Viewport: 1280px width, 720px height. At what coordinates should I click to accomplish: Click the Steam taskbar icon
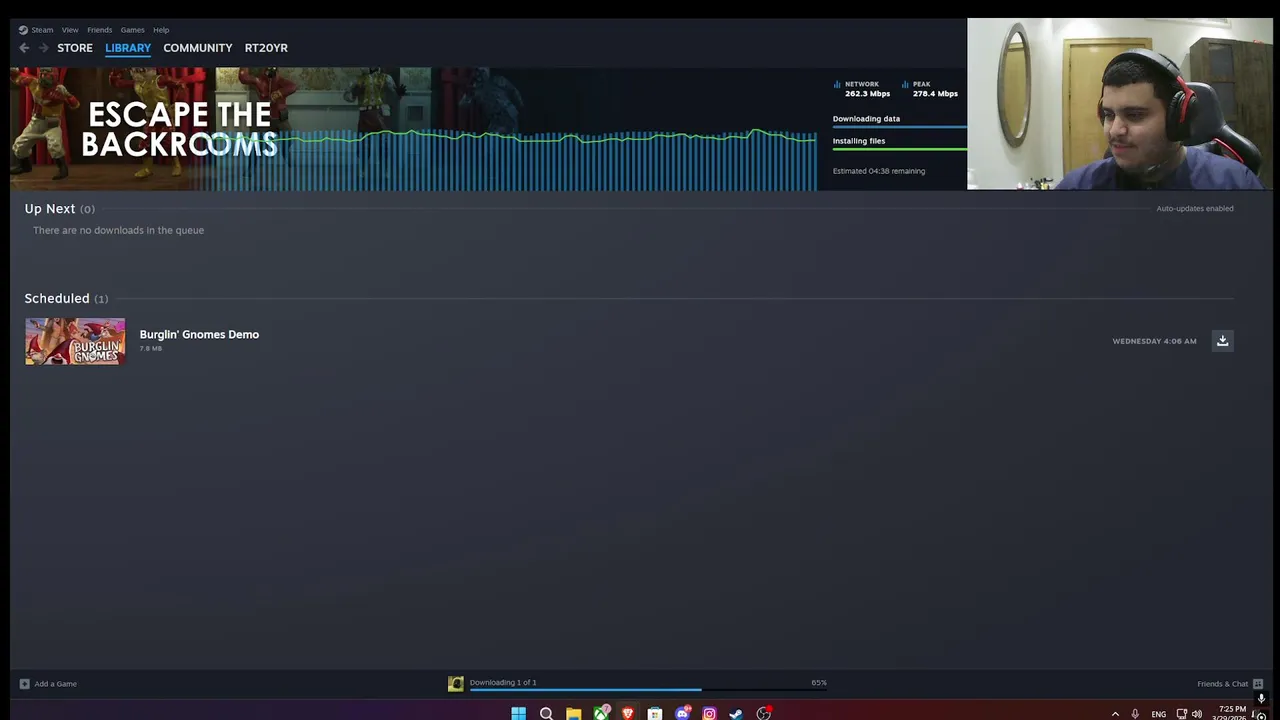[x=736, y=713]
